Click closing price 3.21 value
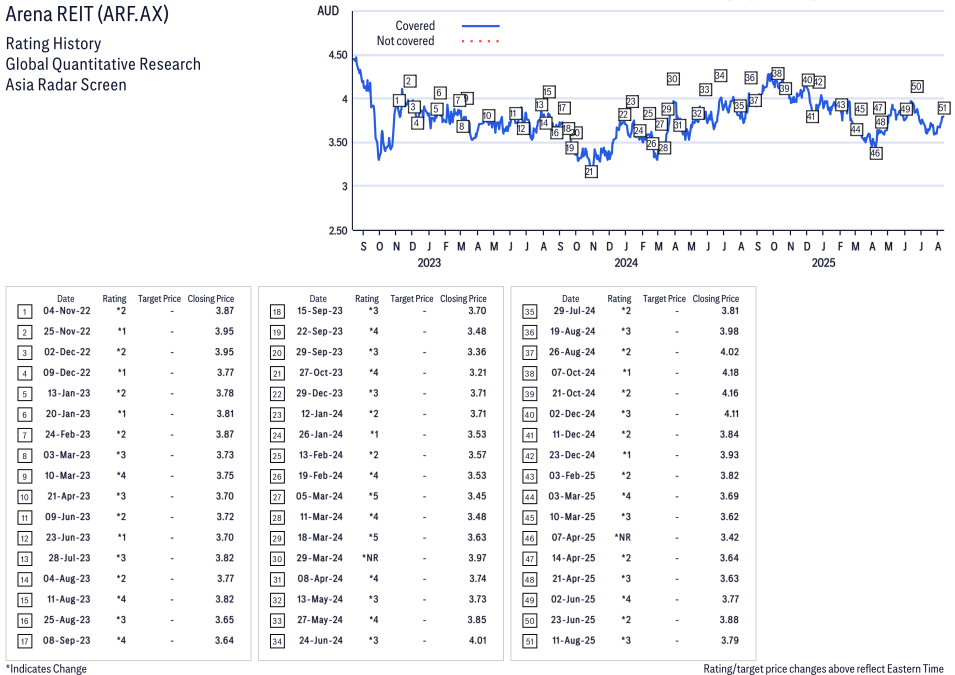Screen dimensions: 955x675 pyautogui.click(x=478, y=373)
